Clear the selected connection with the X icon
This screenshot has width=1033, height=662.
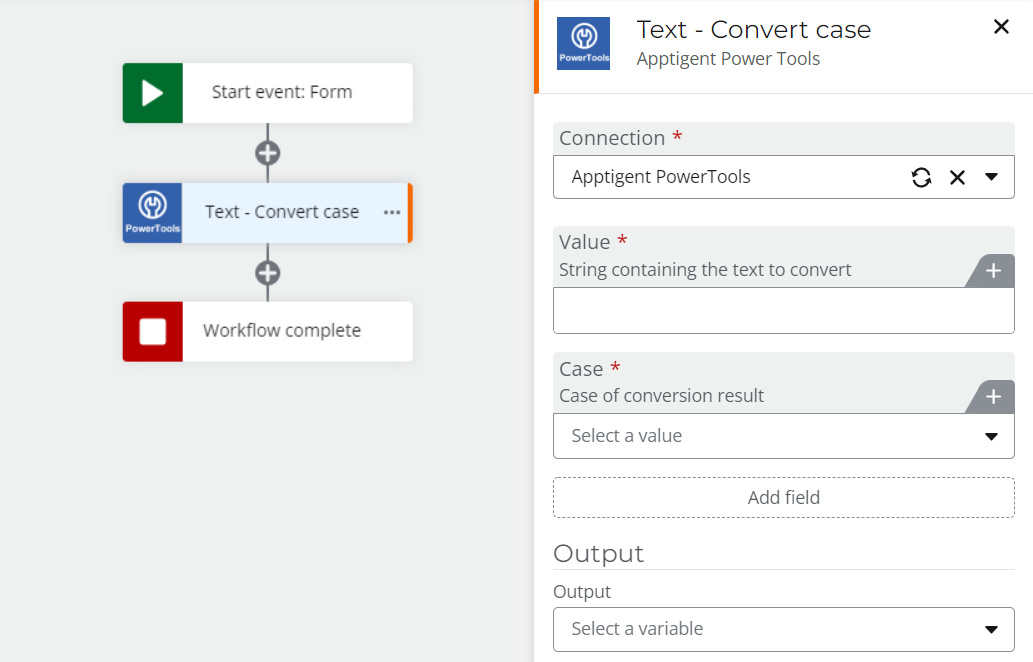[x=957, y=177]
